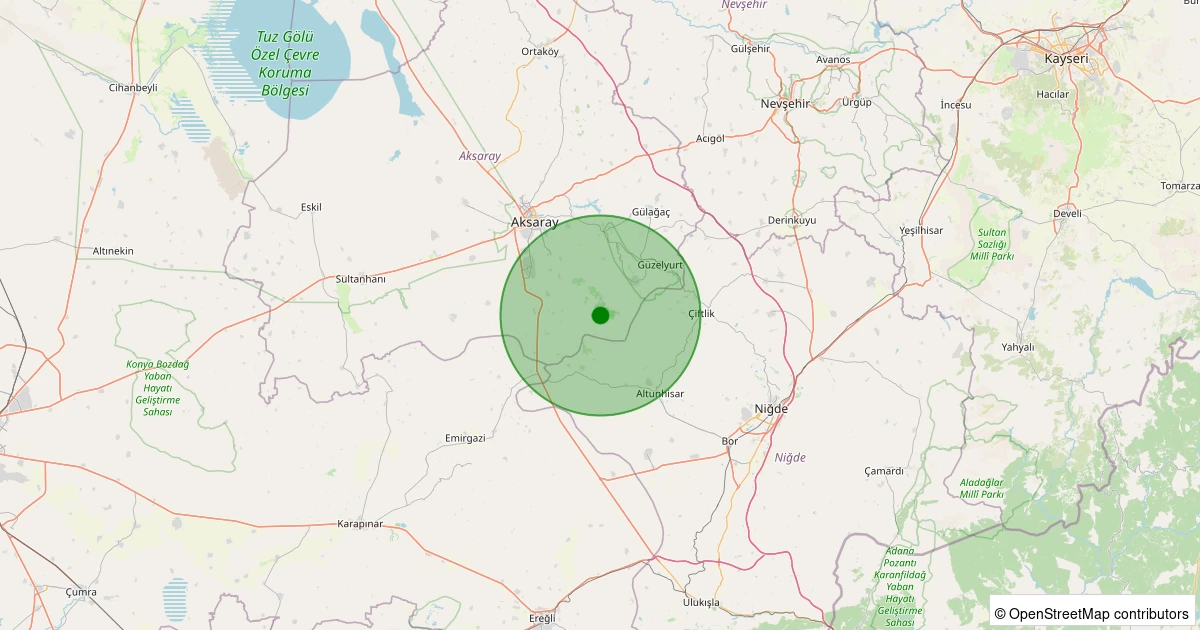This screenshot has width=1200, height=630.
Task: Select the Konya Bozdağ wildlife area label
Action: click(x=158, y=388)
